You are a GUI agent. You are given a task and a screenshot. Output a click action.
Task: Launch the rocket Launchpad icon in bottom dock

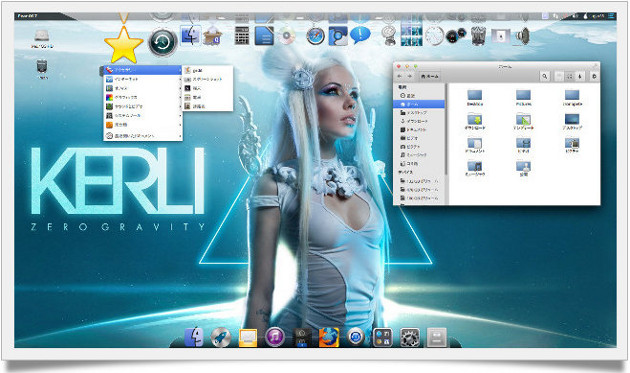tap(221, 337)
